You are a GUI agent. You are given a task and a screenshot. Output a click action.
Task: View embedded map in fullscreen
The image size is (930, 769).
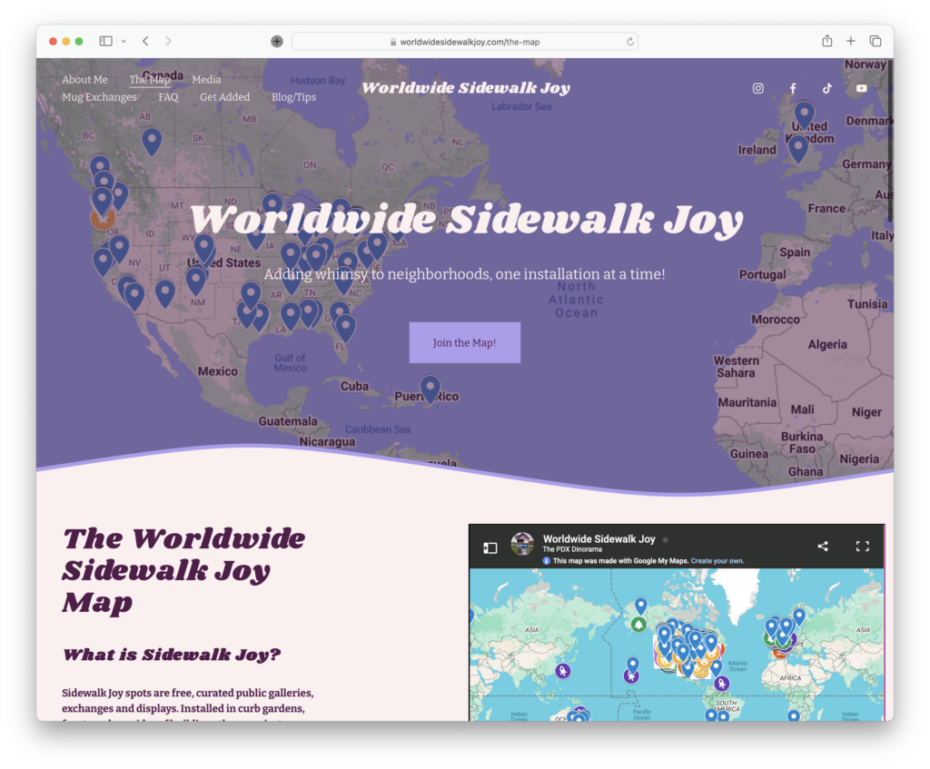point(862,546)
